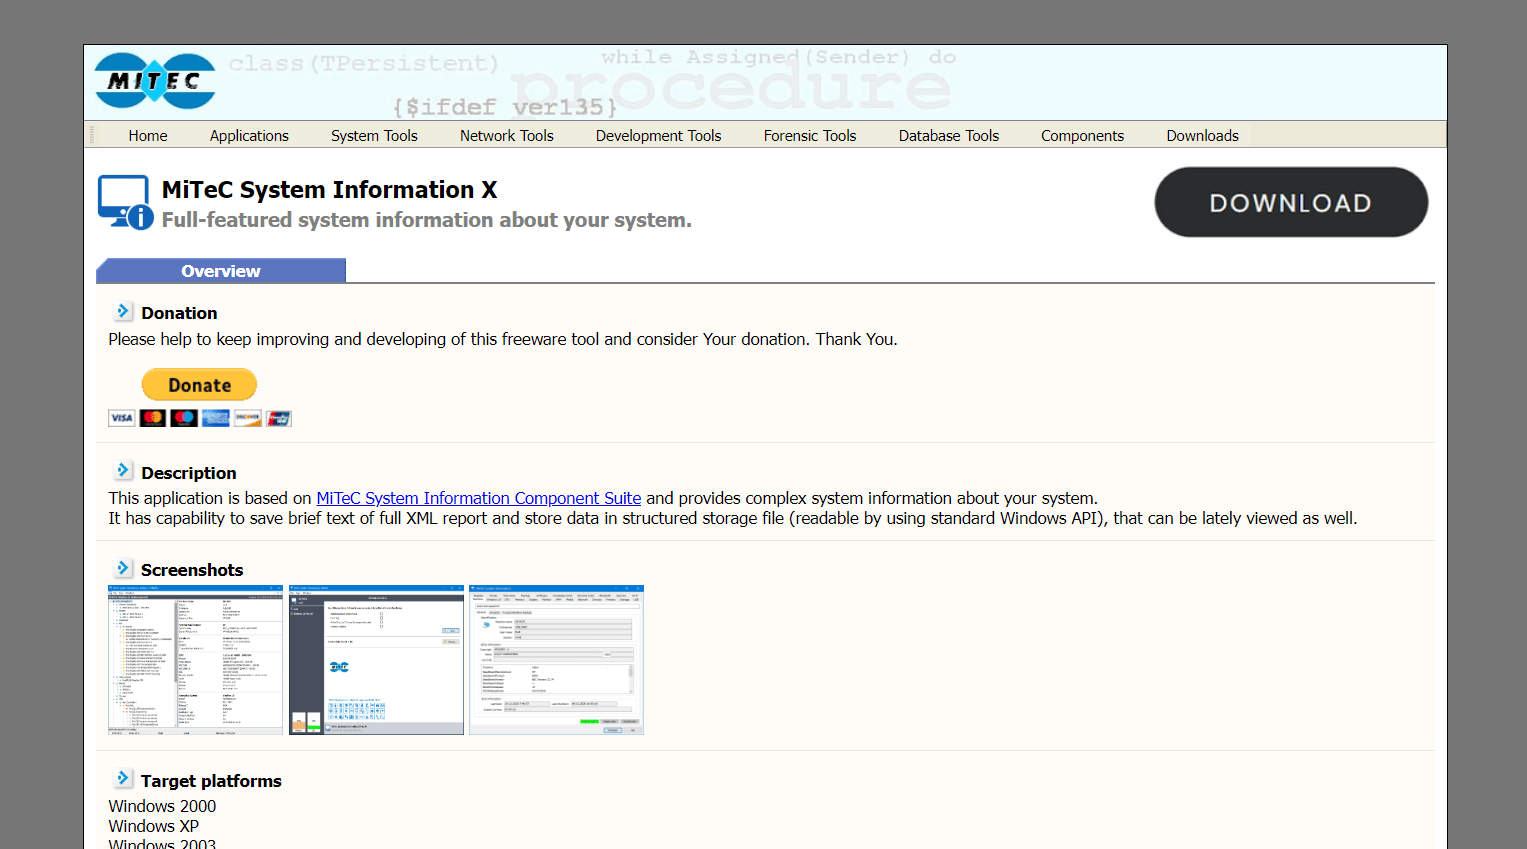Viewport: 1527px width, 849px height.
Task: Click the last payment card icon
Action: click(x=279, y=418)
